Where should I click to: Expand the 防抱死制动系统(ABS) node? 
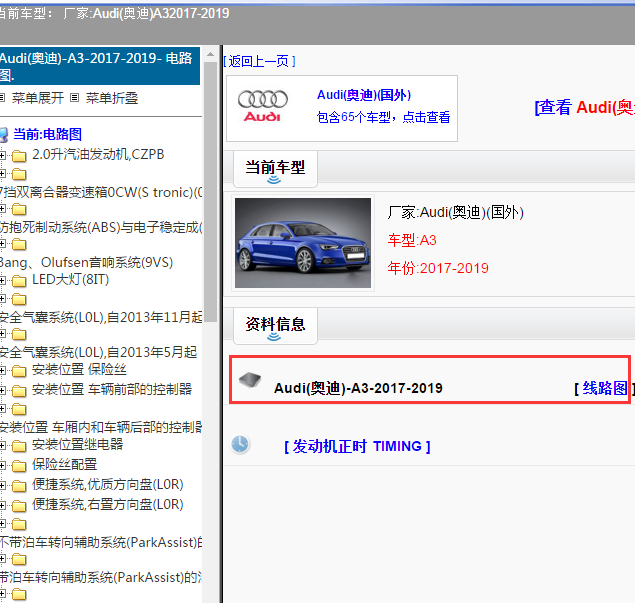[2, 209]
